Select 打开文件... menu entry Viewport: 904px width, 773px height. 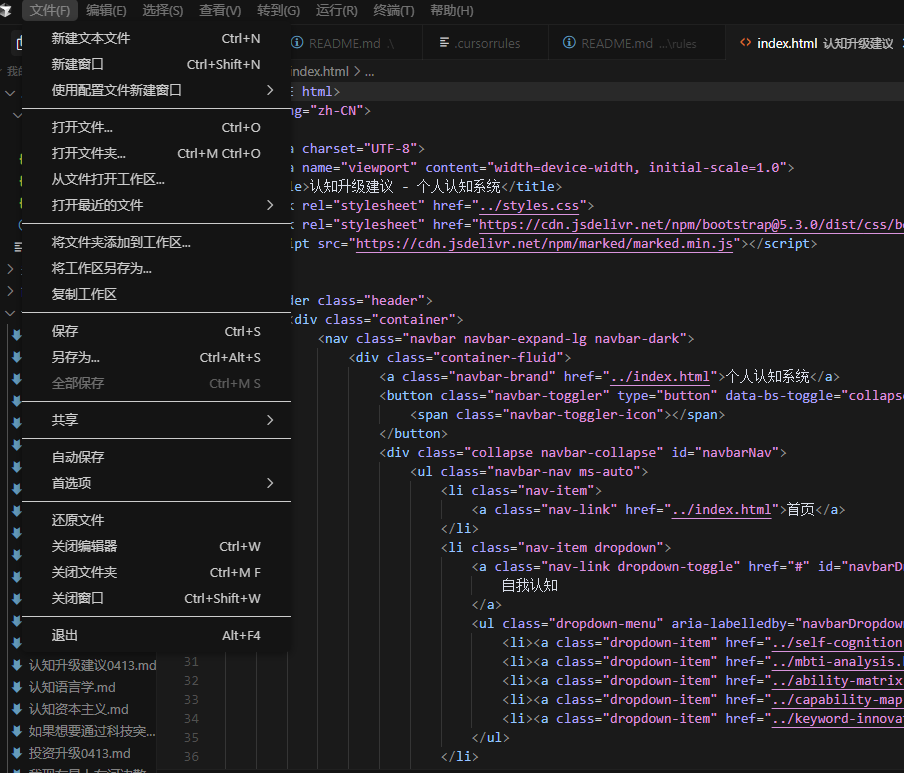[x=156, y=127]
